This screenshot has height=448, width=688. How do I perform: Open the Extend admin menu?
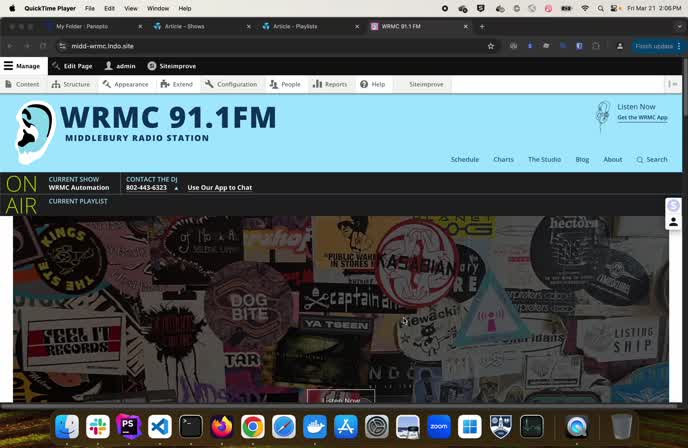pos(177,84)
